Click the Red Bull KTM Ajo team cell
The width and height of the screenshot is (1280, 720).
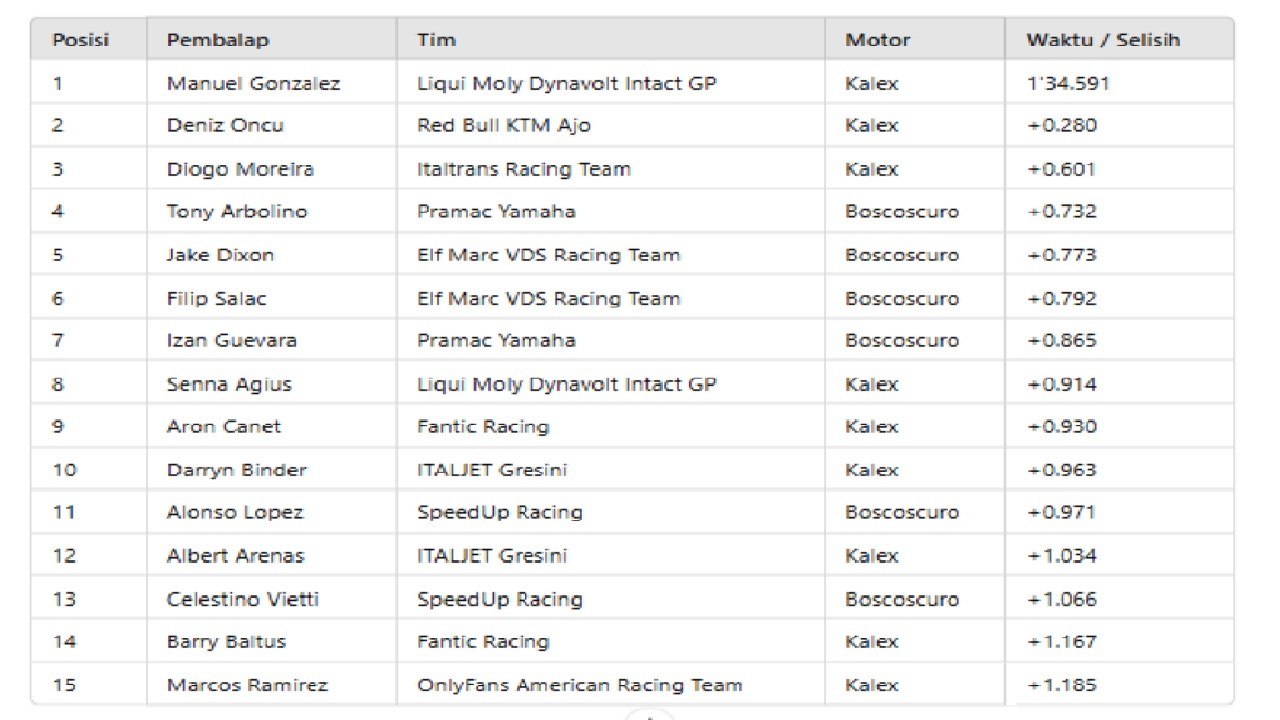(x=503, y=126)
